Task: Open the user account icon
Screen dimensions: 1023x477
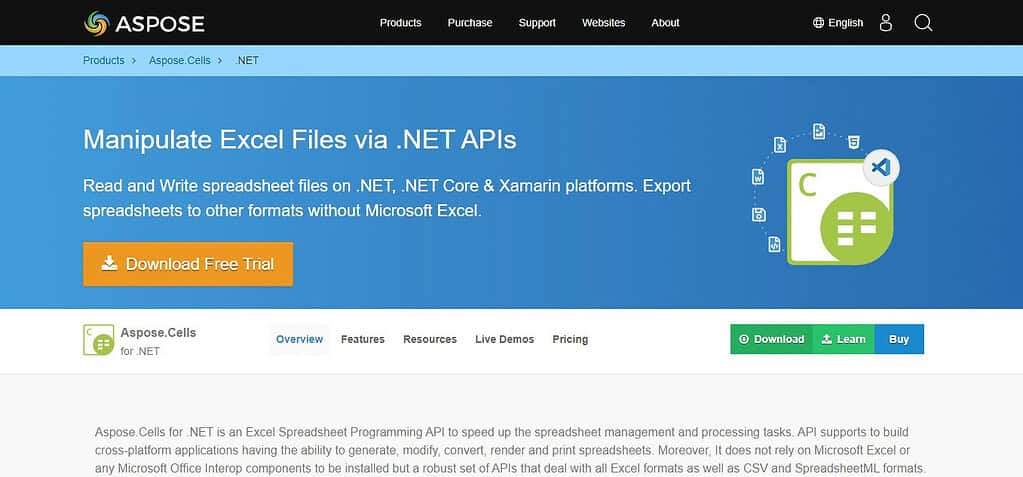Action: click(x=885, y=23)
